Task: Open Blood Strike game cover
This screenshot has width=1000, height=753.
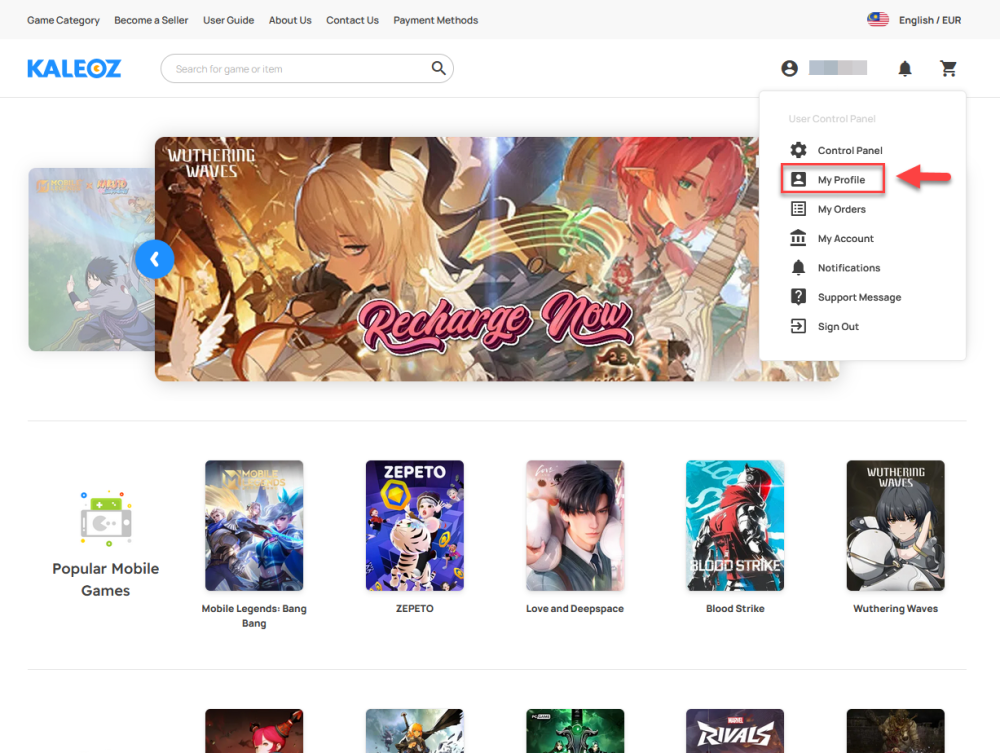Action: point(735,525)
